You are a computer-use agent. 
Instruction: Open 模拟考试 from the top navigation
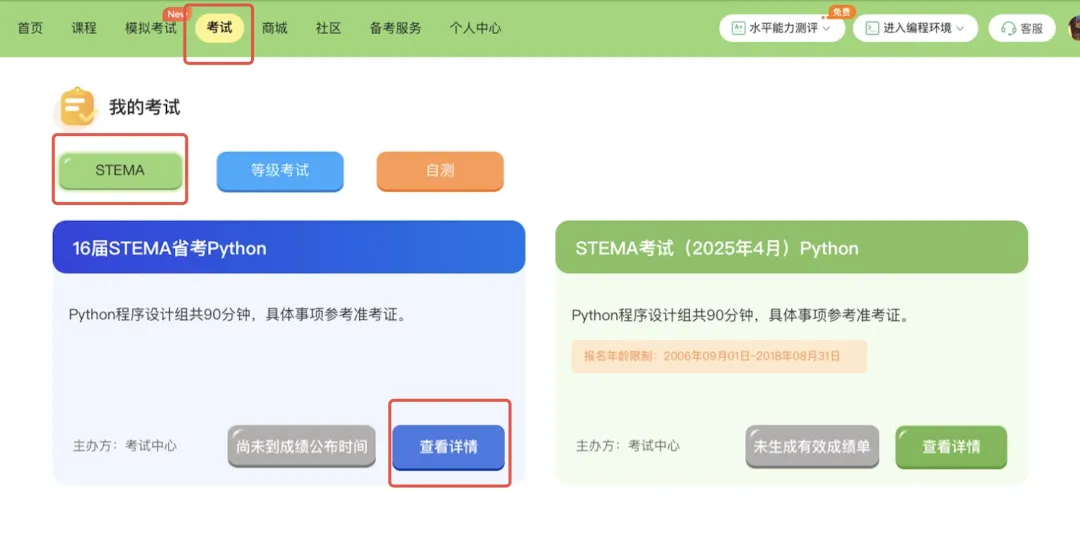click(150, 28)
